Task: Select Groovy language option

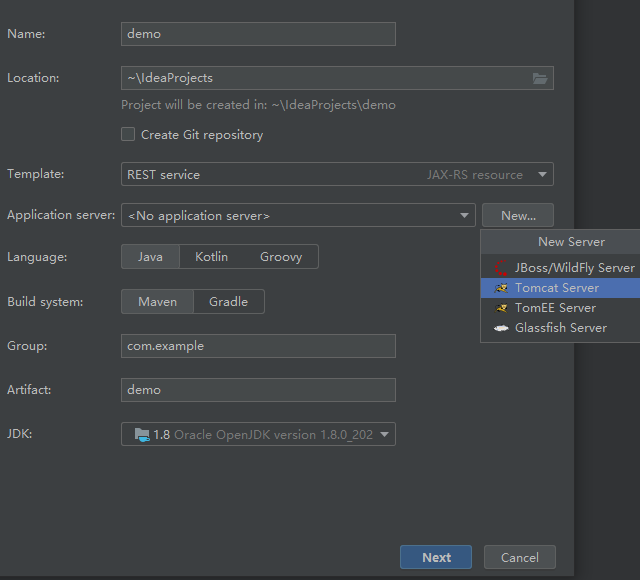Action: (281, 257)
